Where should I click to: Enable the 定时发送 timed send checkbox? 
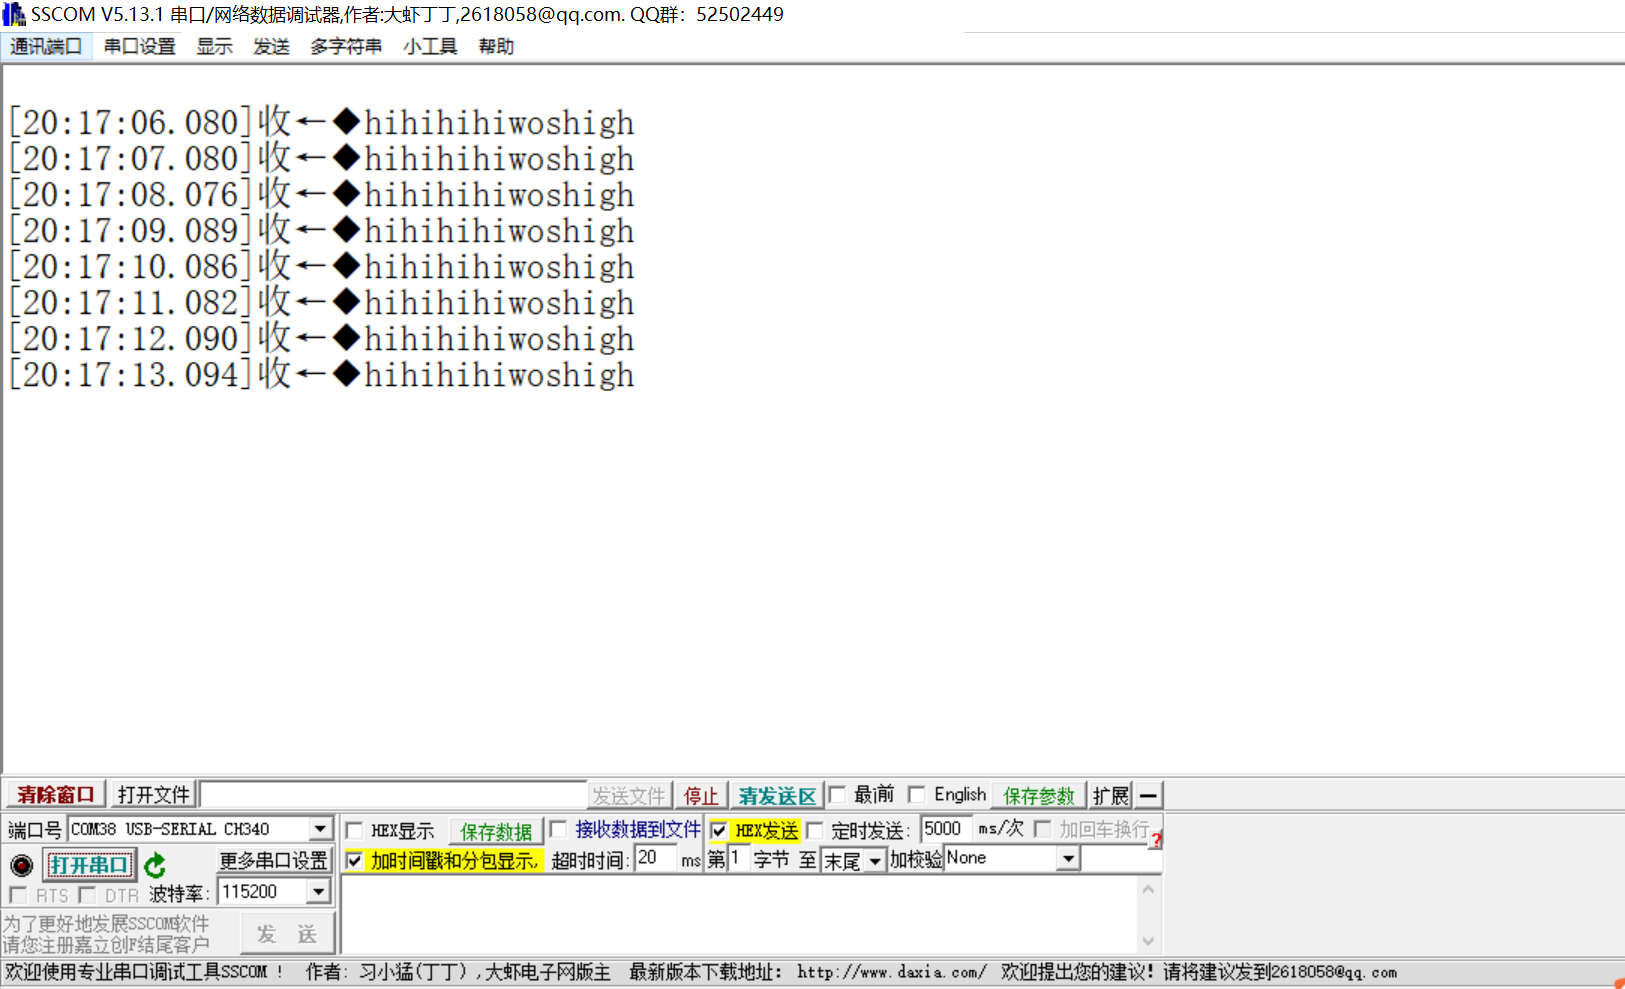coord(815,829)
